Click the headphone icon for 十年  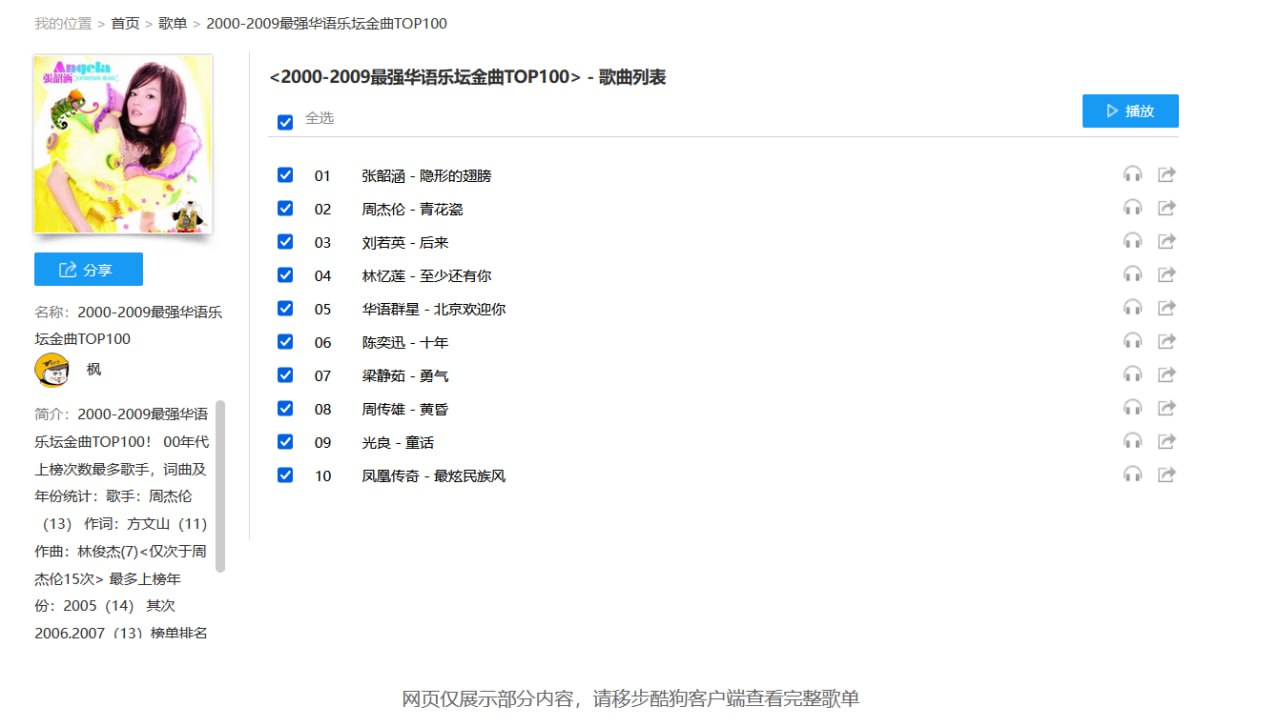click(1133, 340)
